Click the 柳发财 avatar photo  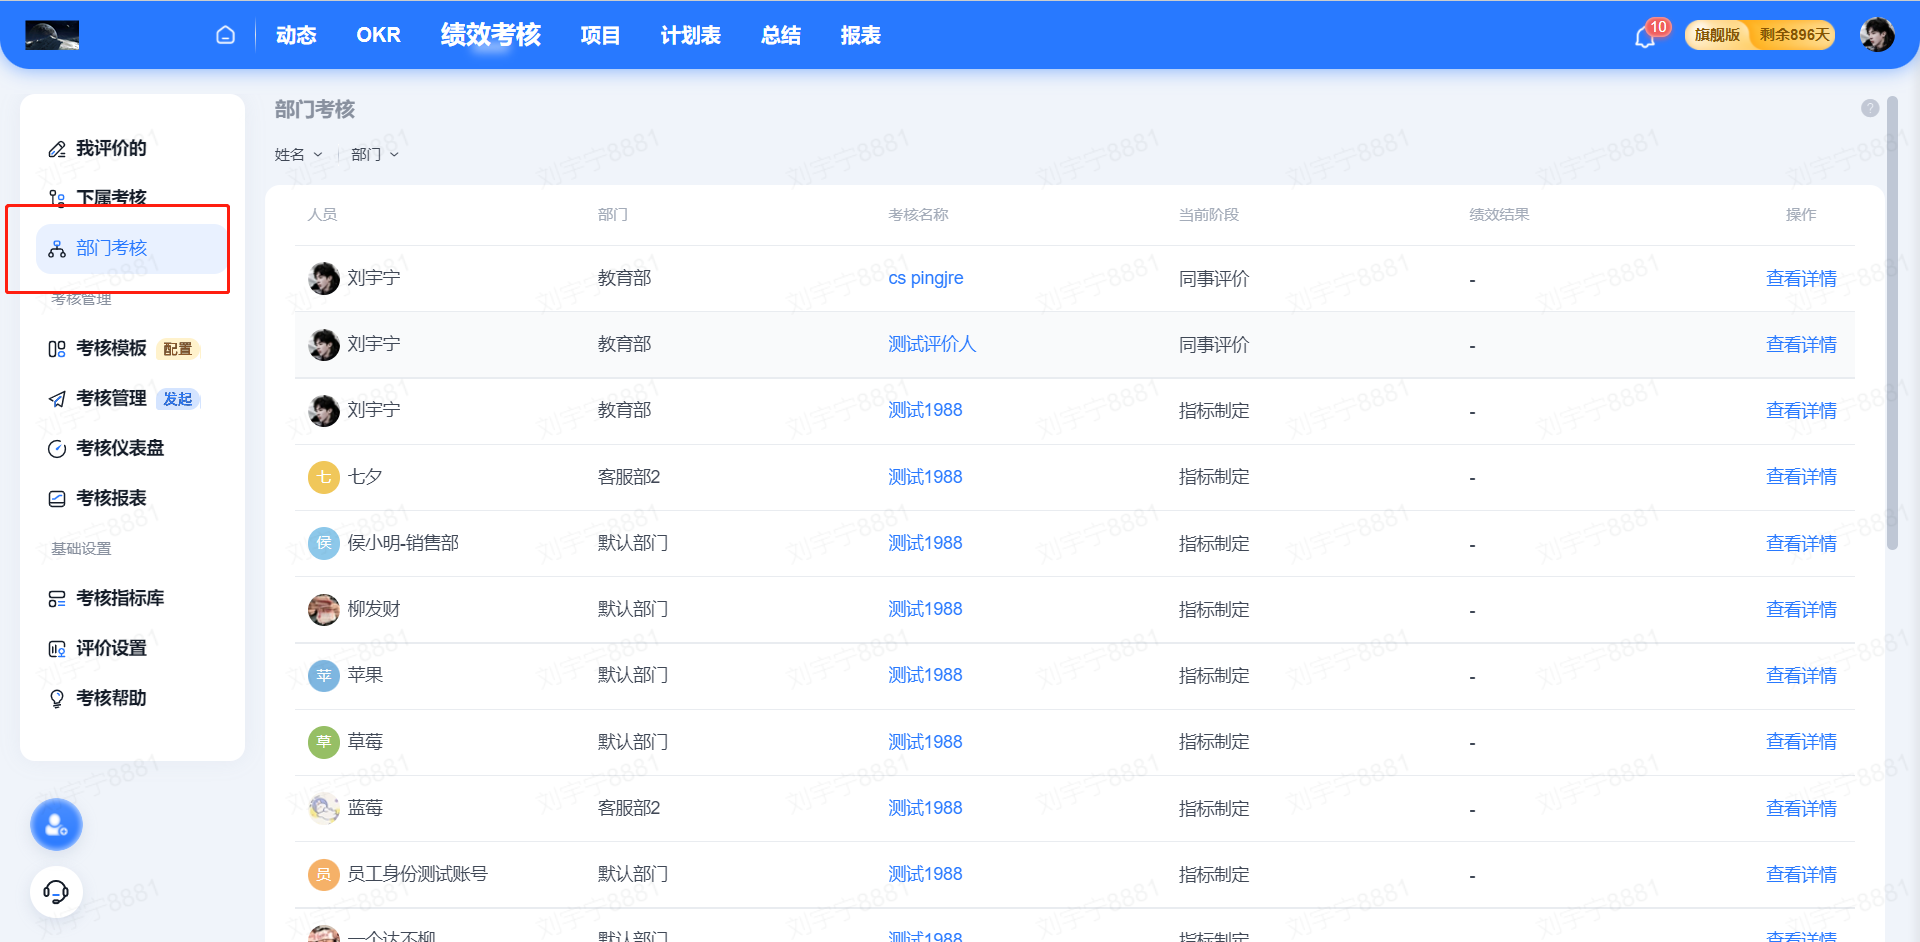point(324,609)
